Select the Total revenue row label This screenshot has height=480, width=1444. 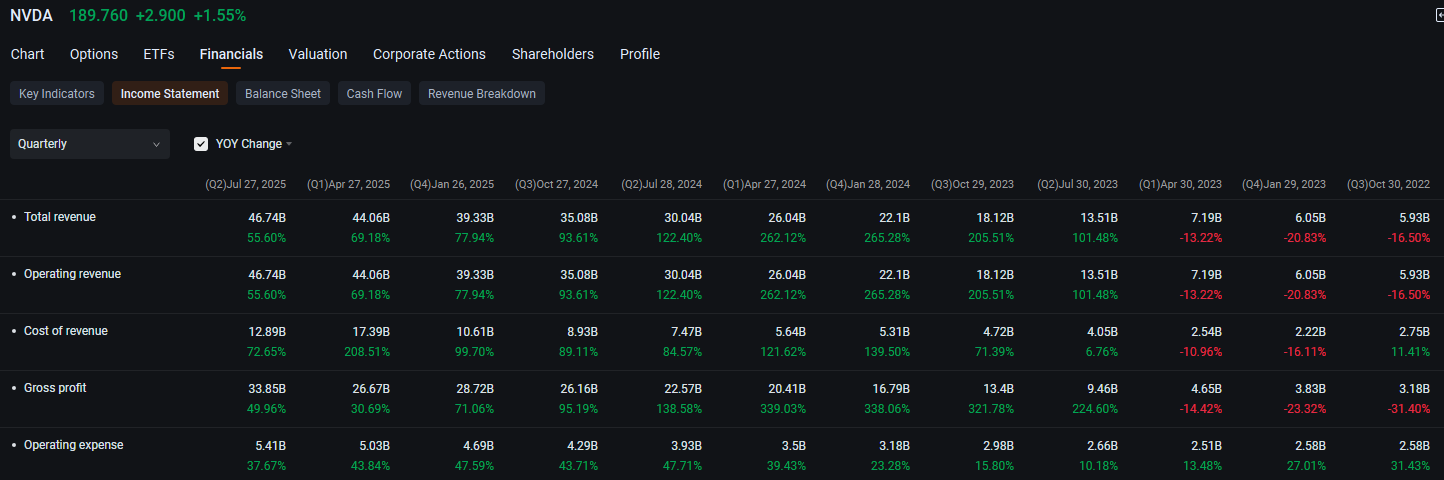pyautogui.click(x=60, y=217)
